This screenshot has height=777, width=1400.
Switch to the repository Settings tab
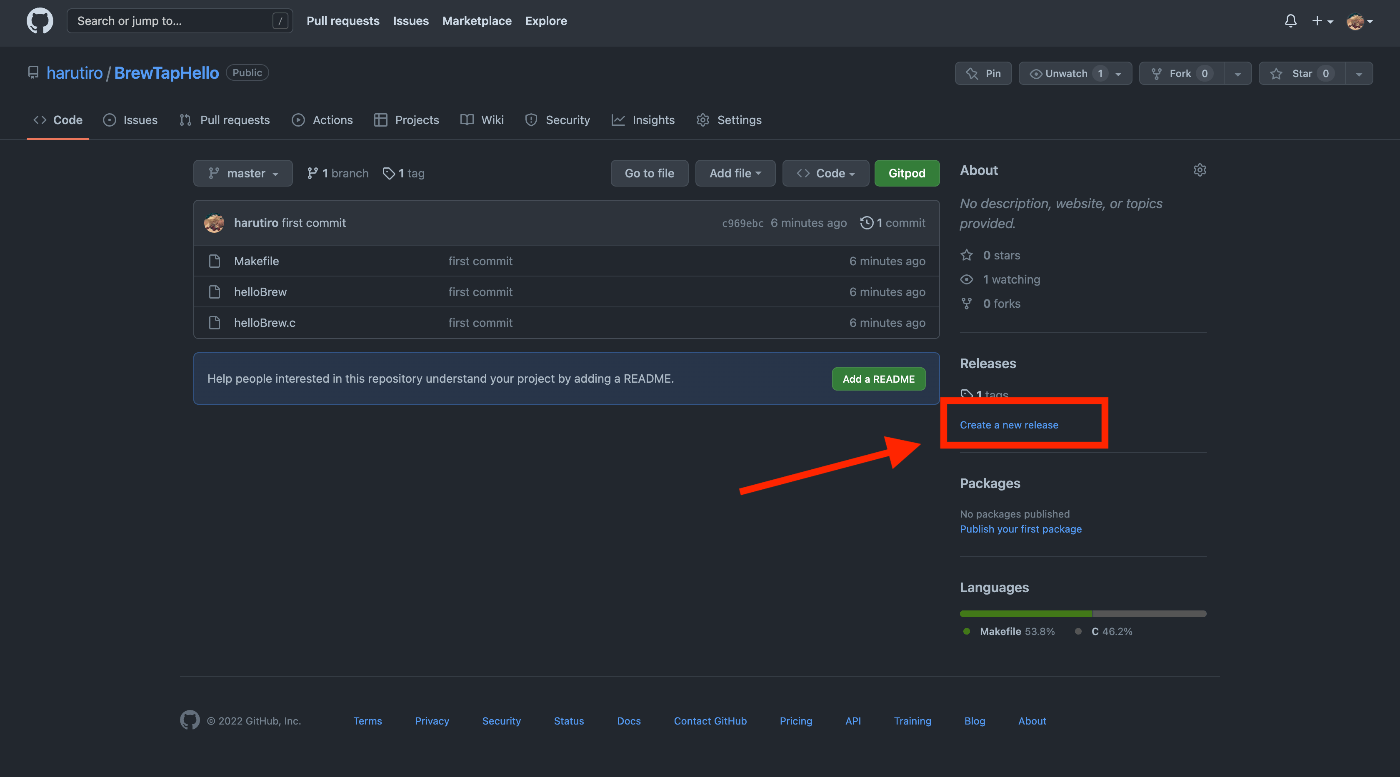tap(729, 120)
